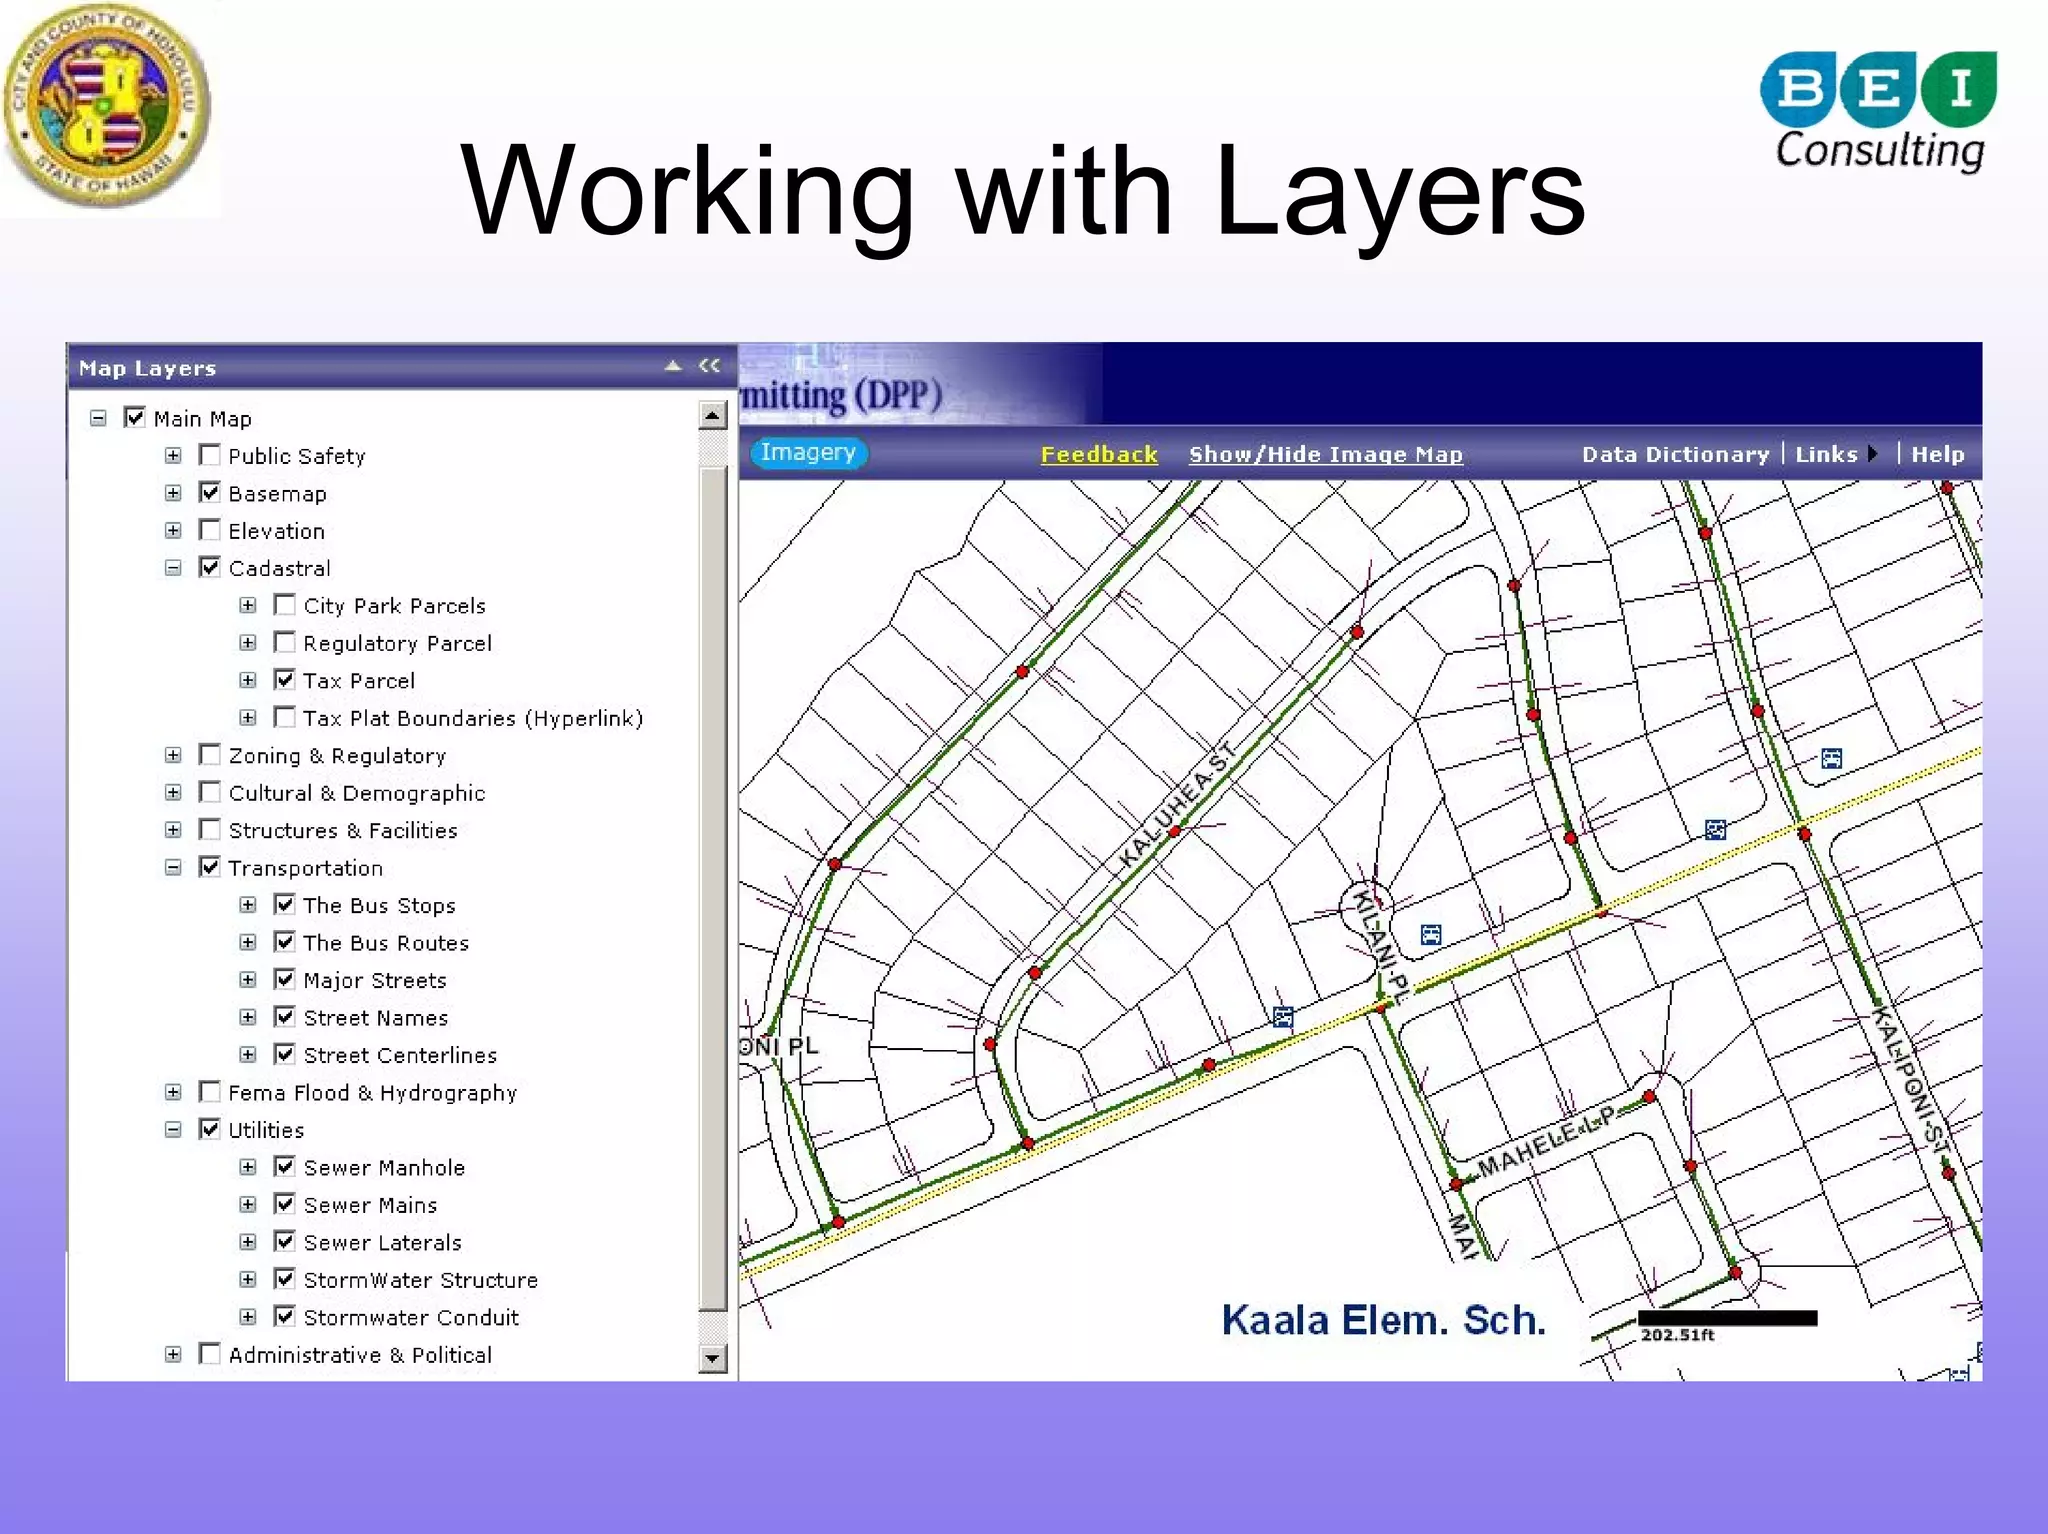Click the City and County of Honolulu seal

click(108, 106)
